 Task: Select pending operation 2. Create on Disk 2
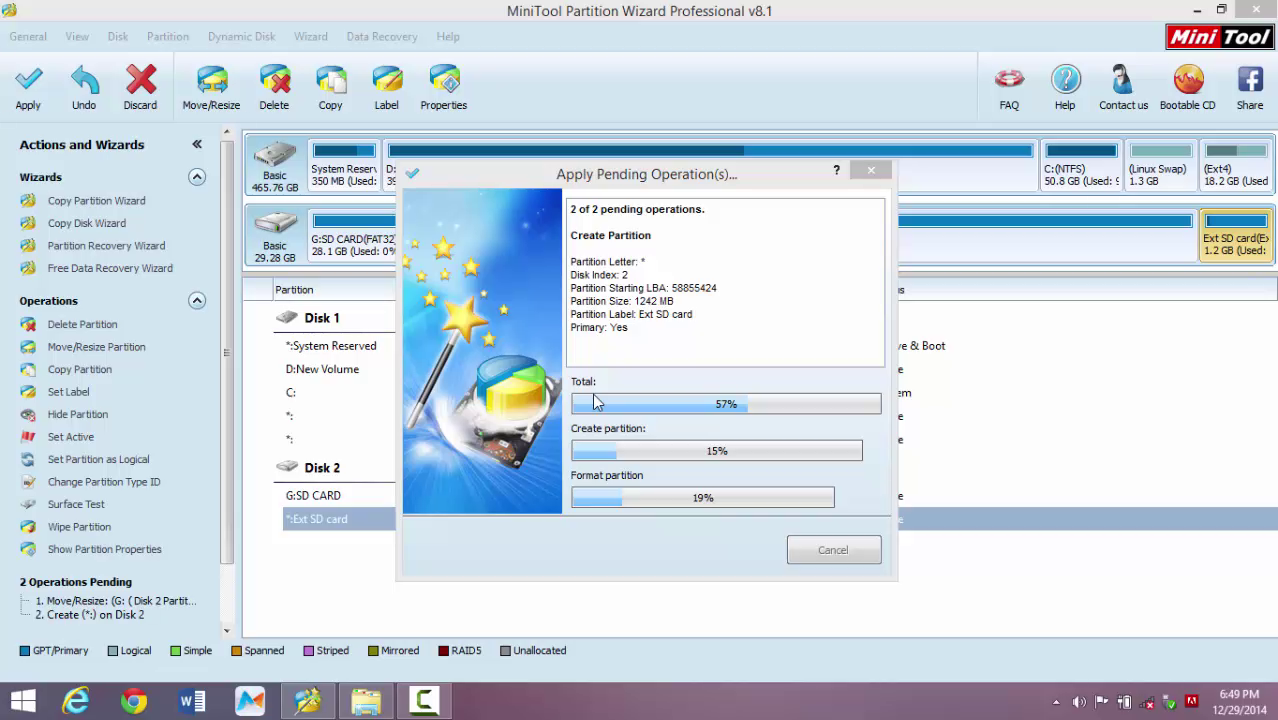[x=90, y=615]
